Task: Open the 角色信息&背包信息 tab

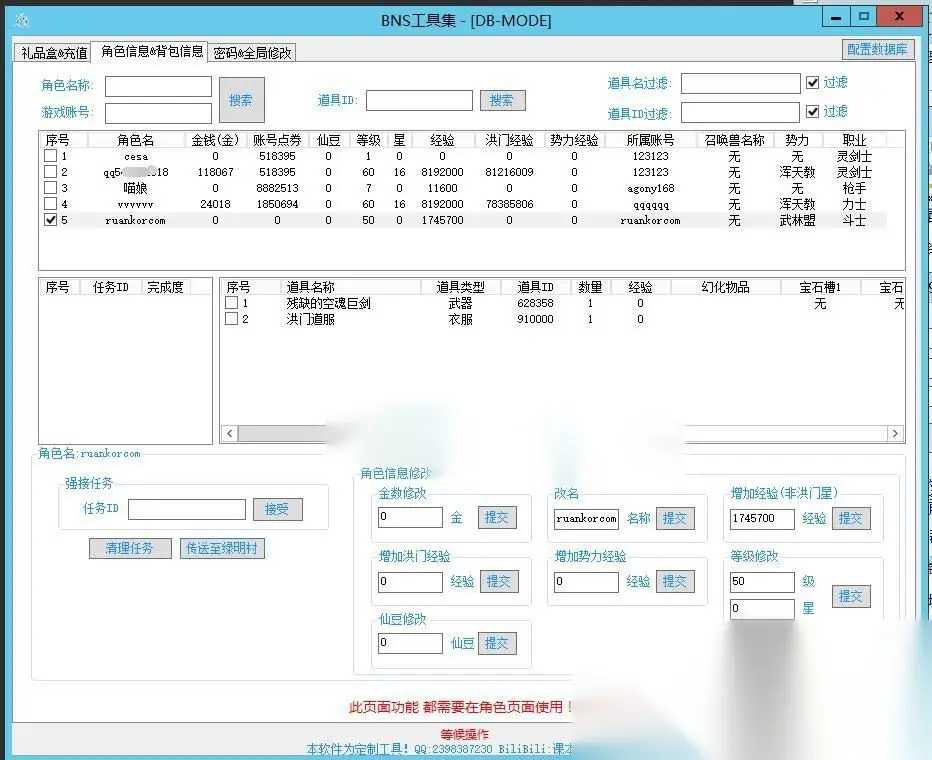Action: (x=152, y=51)
